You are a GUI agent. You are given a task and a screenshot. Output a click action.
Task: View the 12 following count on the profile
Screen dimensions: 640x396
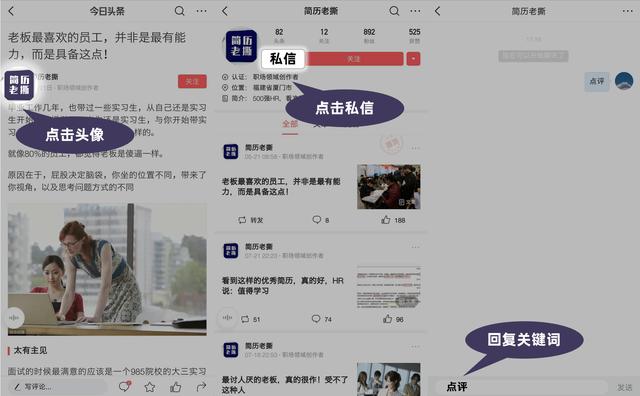pyautogui.click(x=324, y=35)
